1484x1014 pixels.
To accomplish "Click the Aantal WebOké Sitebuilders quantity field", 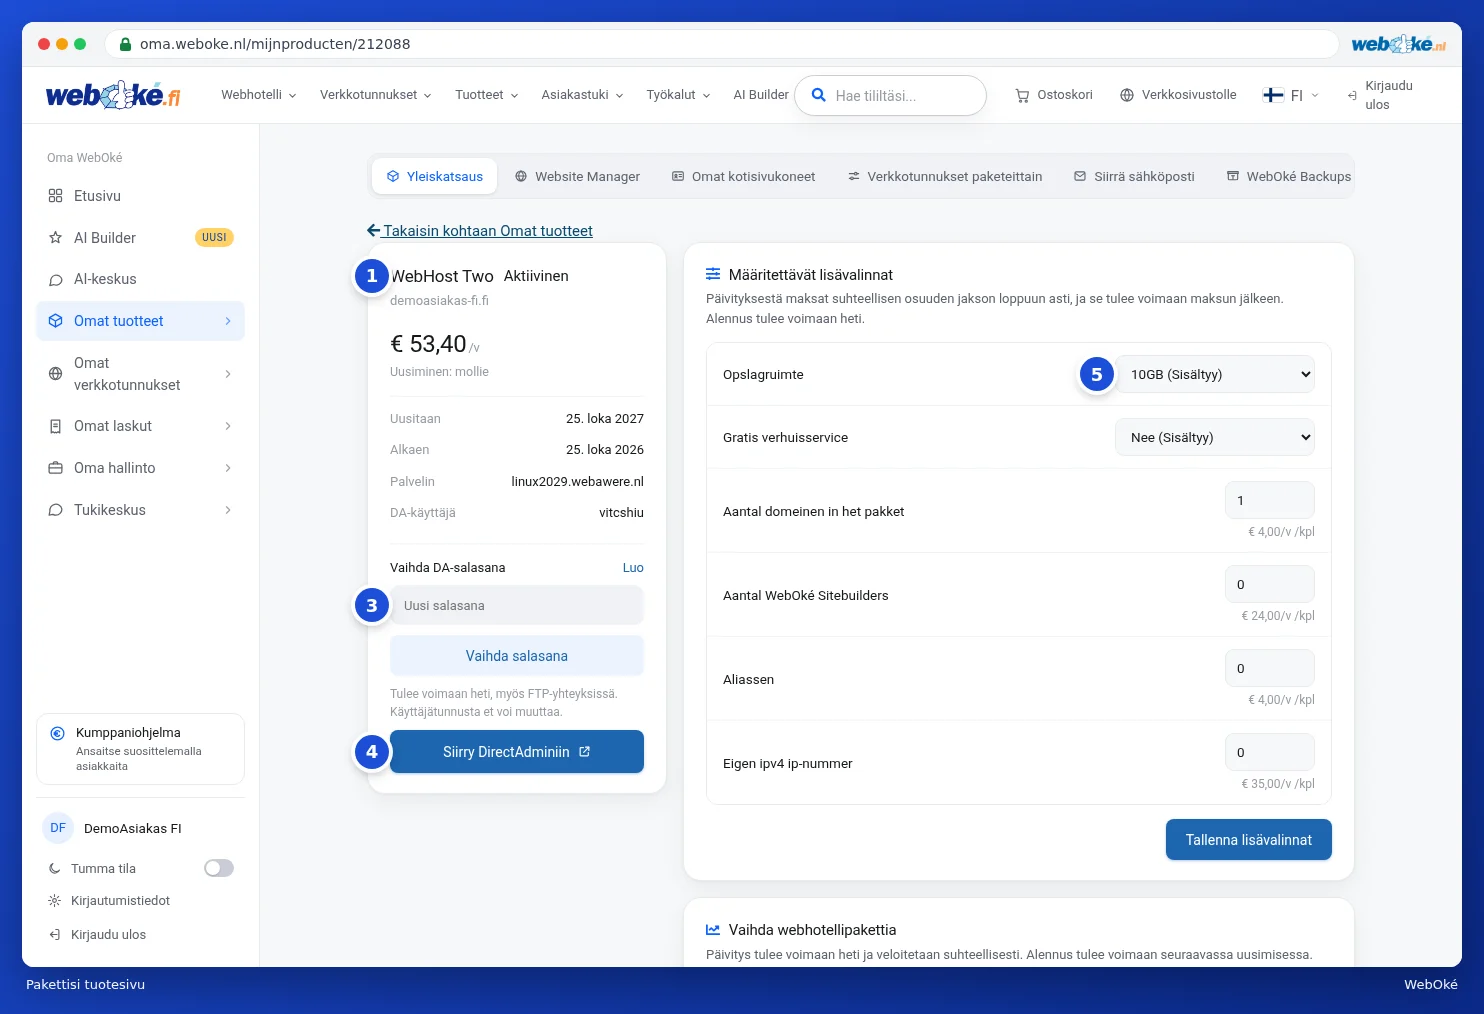I will pyautogui.click(x=1270, y=584).
